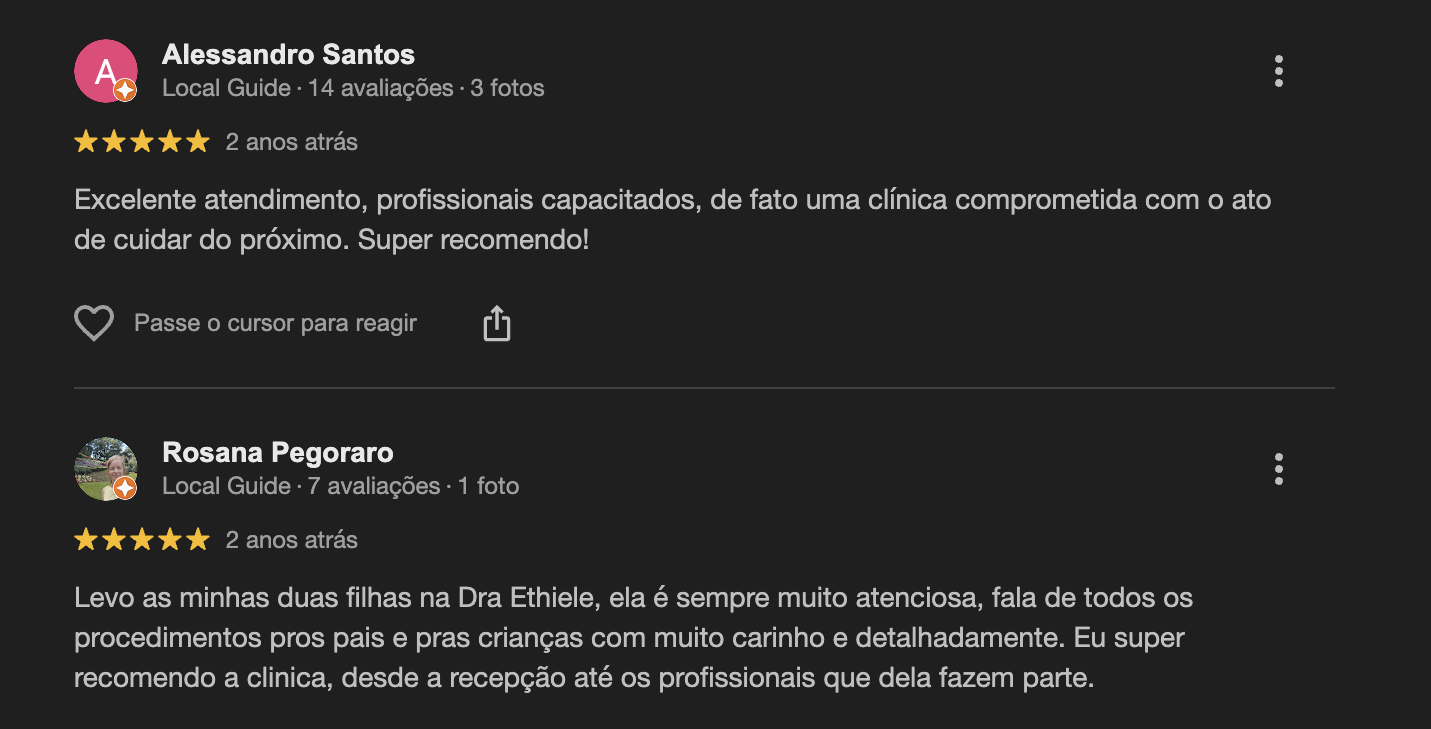1431x729 pixels.
Task: Click the heart react icon
Action: click(x=94, y=324)
